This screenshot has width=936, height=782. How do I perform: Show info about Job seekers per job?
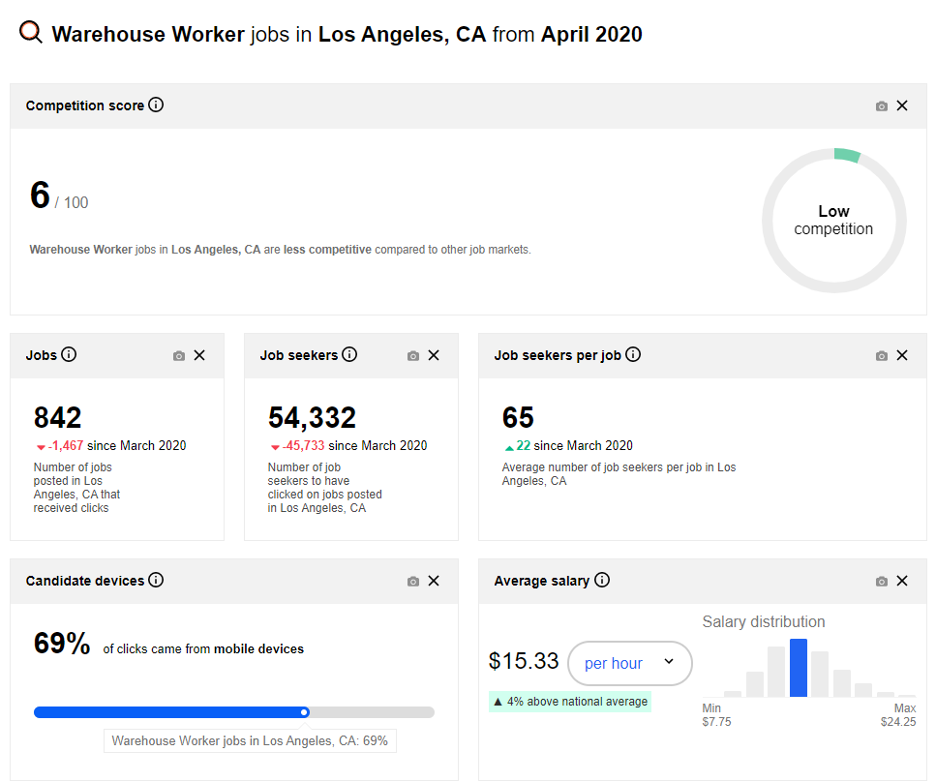click(633, 355)
